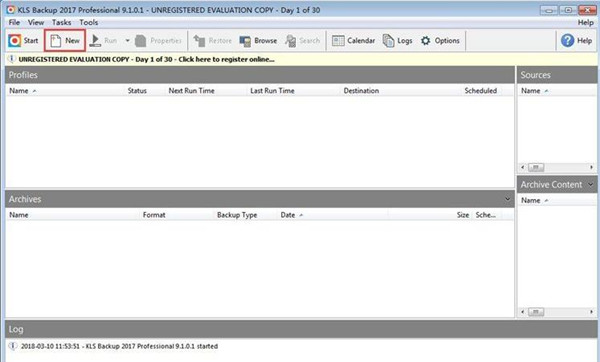Sort Sources by Name column
Viewport: 600px width, 362px height.
pyautogui.click(x=531, y=91)
